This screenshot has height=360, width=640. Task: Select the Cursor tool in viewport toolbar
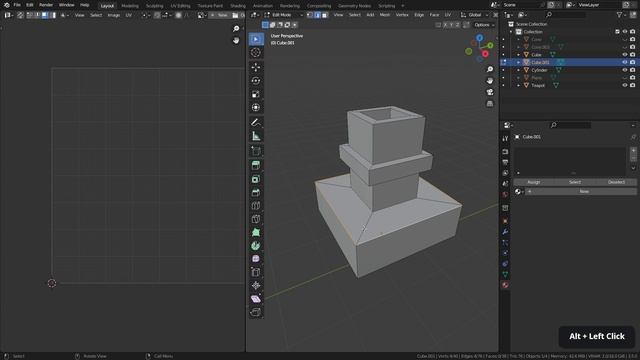click(x=256, y=53)
